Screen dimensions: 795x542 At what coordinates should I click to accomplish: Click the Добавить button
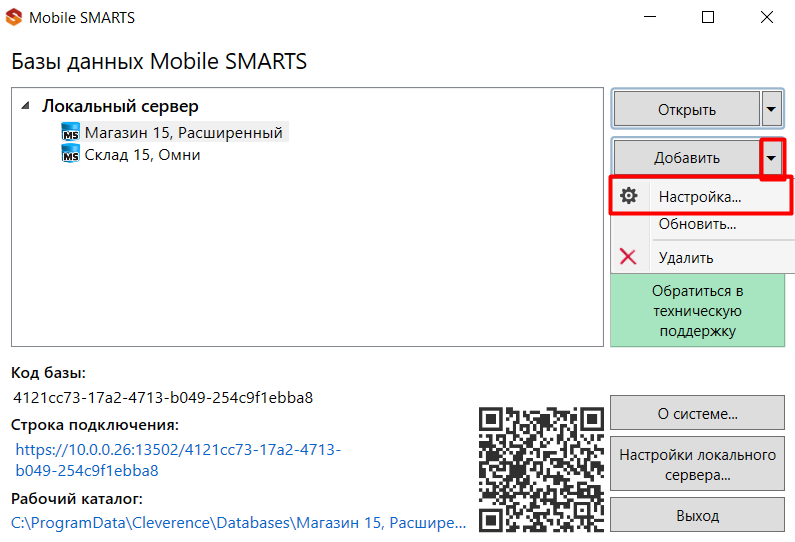[687, 158]
